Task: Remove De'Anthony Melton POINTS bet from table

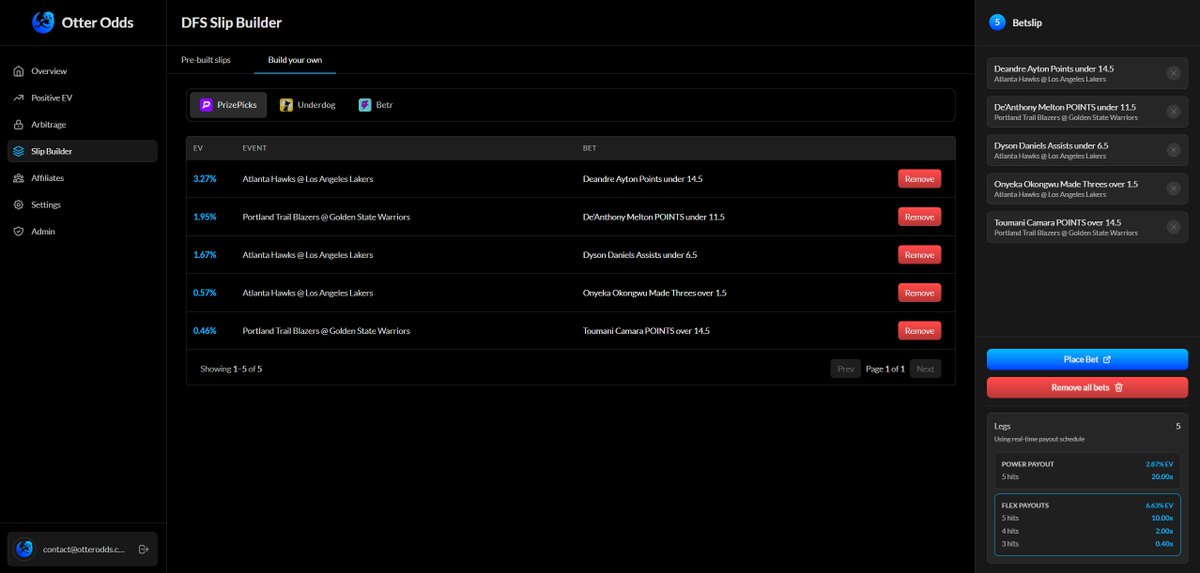Action: click(919, 217)
